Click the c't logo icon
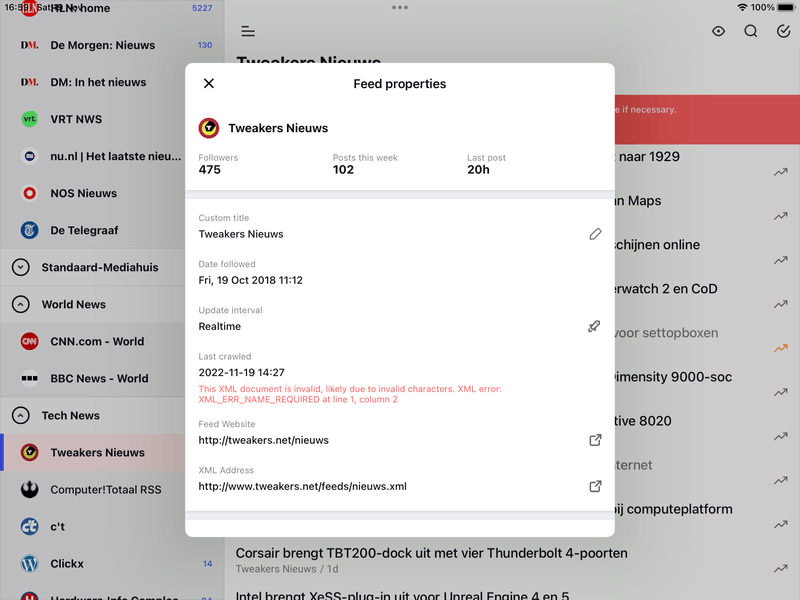The height and width of the screenshot is (600, 800). click(30, 527)
